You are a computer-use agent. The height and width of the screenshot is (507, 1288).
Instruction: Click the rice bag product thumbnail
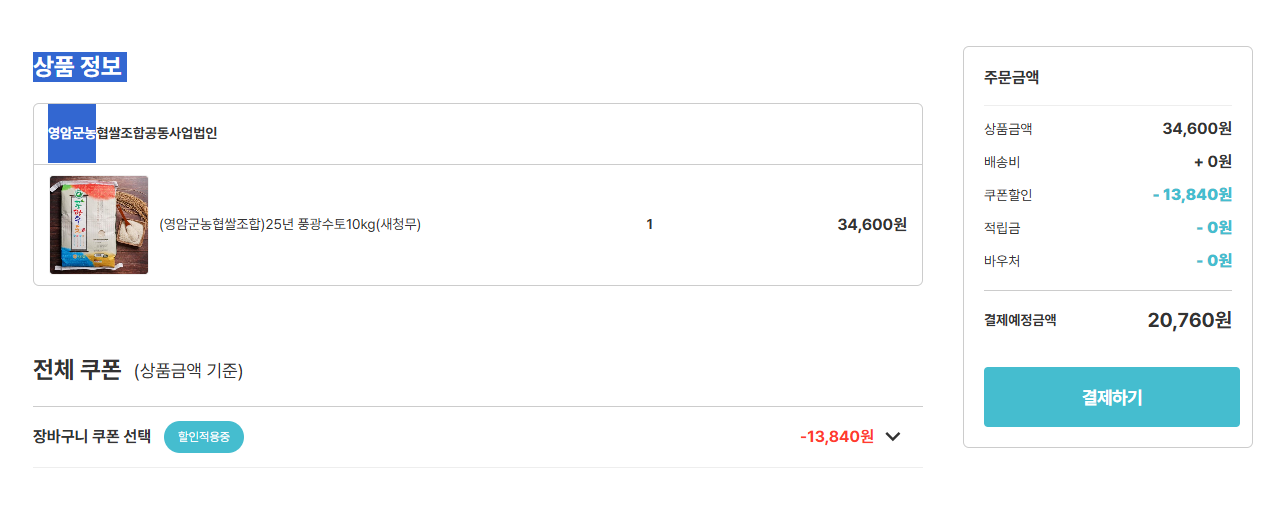point(99,225)
